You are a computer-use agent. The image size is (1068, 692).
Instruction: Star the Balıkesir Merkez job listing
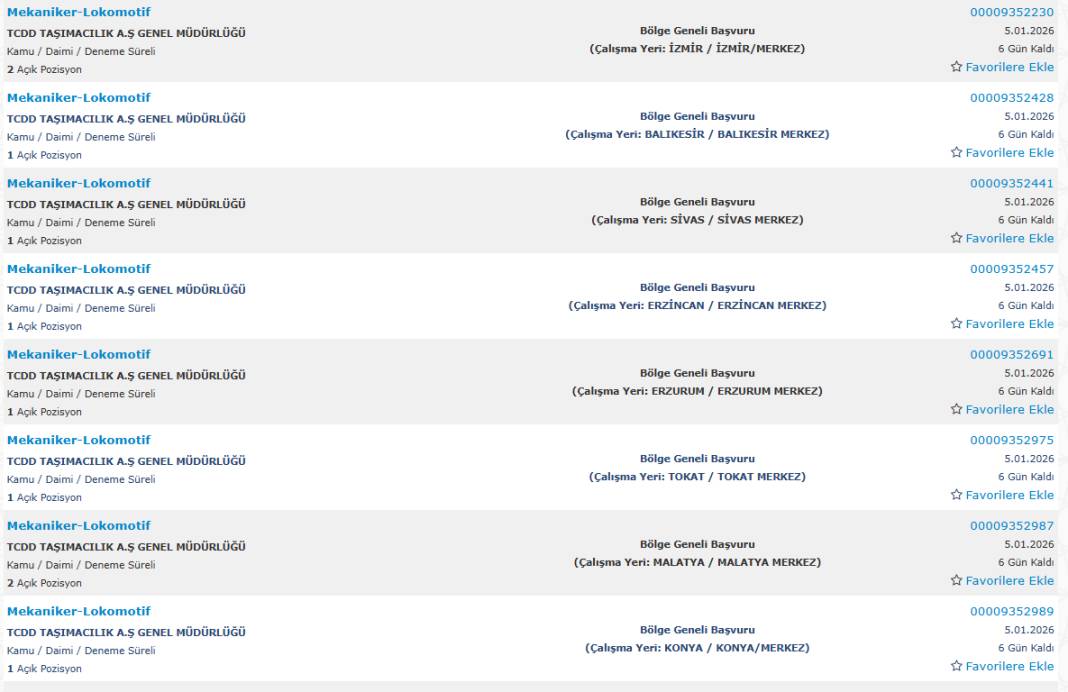[956, 153]
